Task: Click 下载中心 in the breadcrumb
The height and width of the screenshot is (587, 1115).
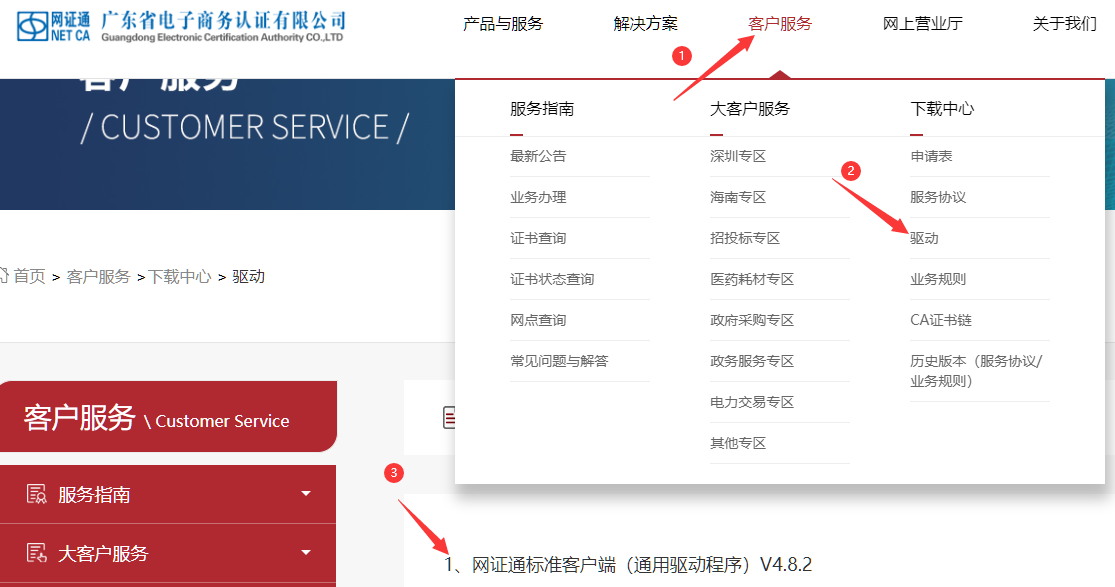Action: [180, 277]
